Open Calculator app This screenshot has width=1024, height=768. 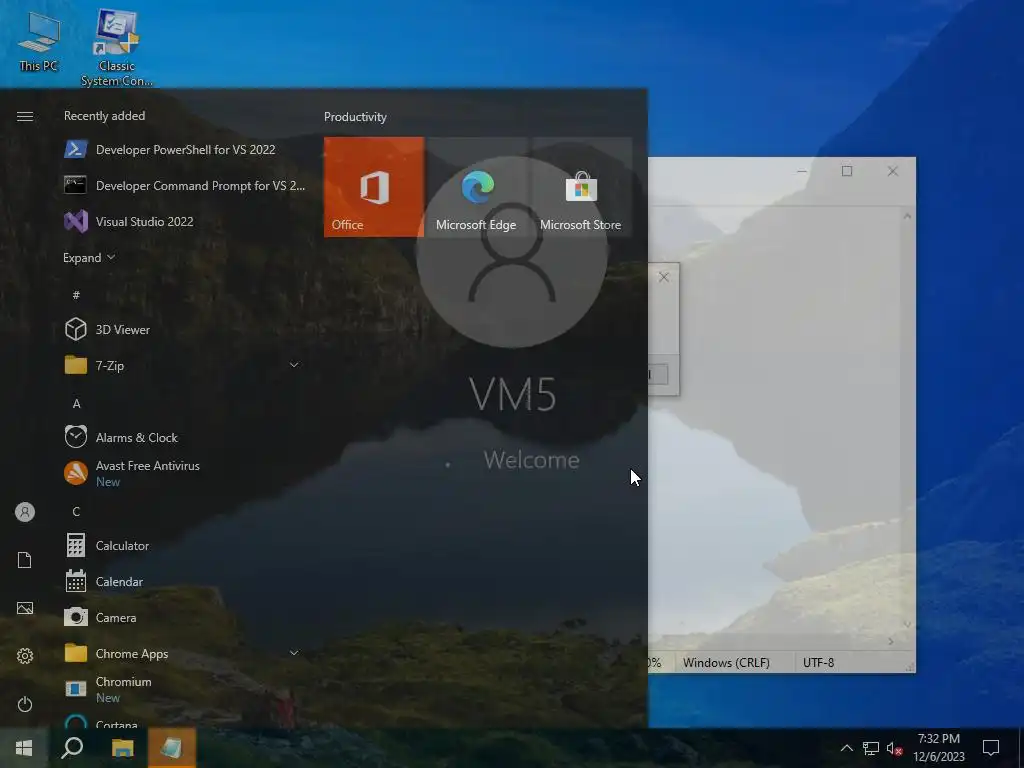click(185, 545)
